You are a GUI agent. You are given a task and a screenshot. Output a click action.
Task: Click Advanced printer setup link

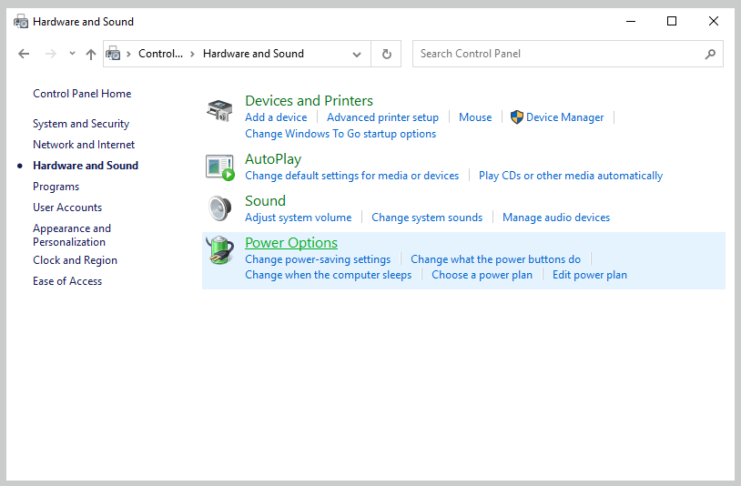coord(383,117)
